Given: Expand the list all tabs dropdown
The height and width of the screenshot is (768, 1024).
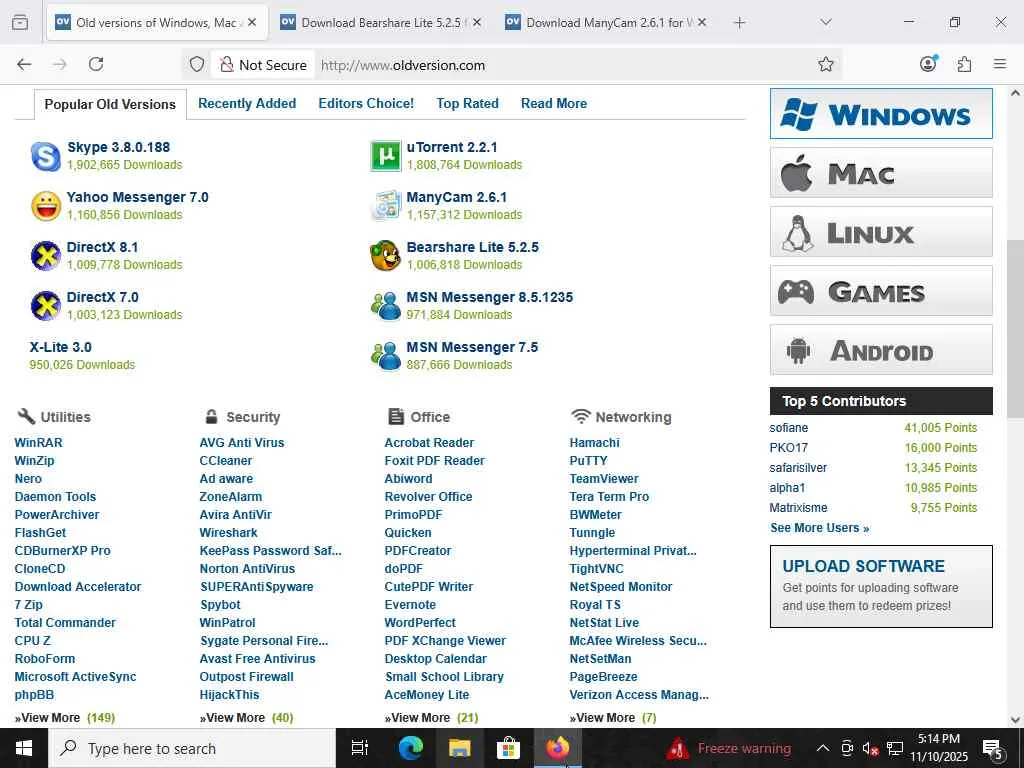Looking at the screenshot, I should click(x=825, y=23).
